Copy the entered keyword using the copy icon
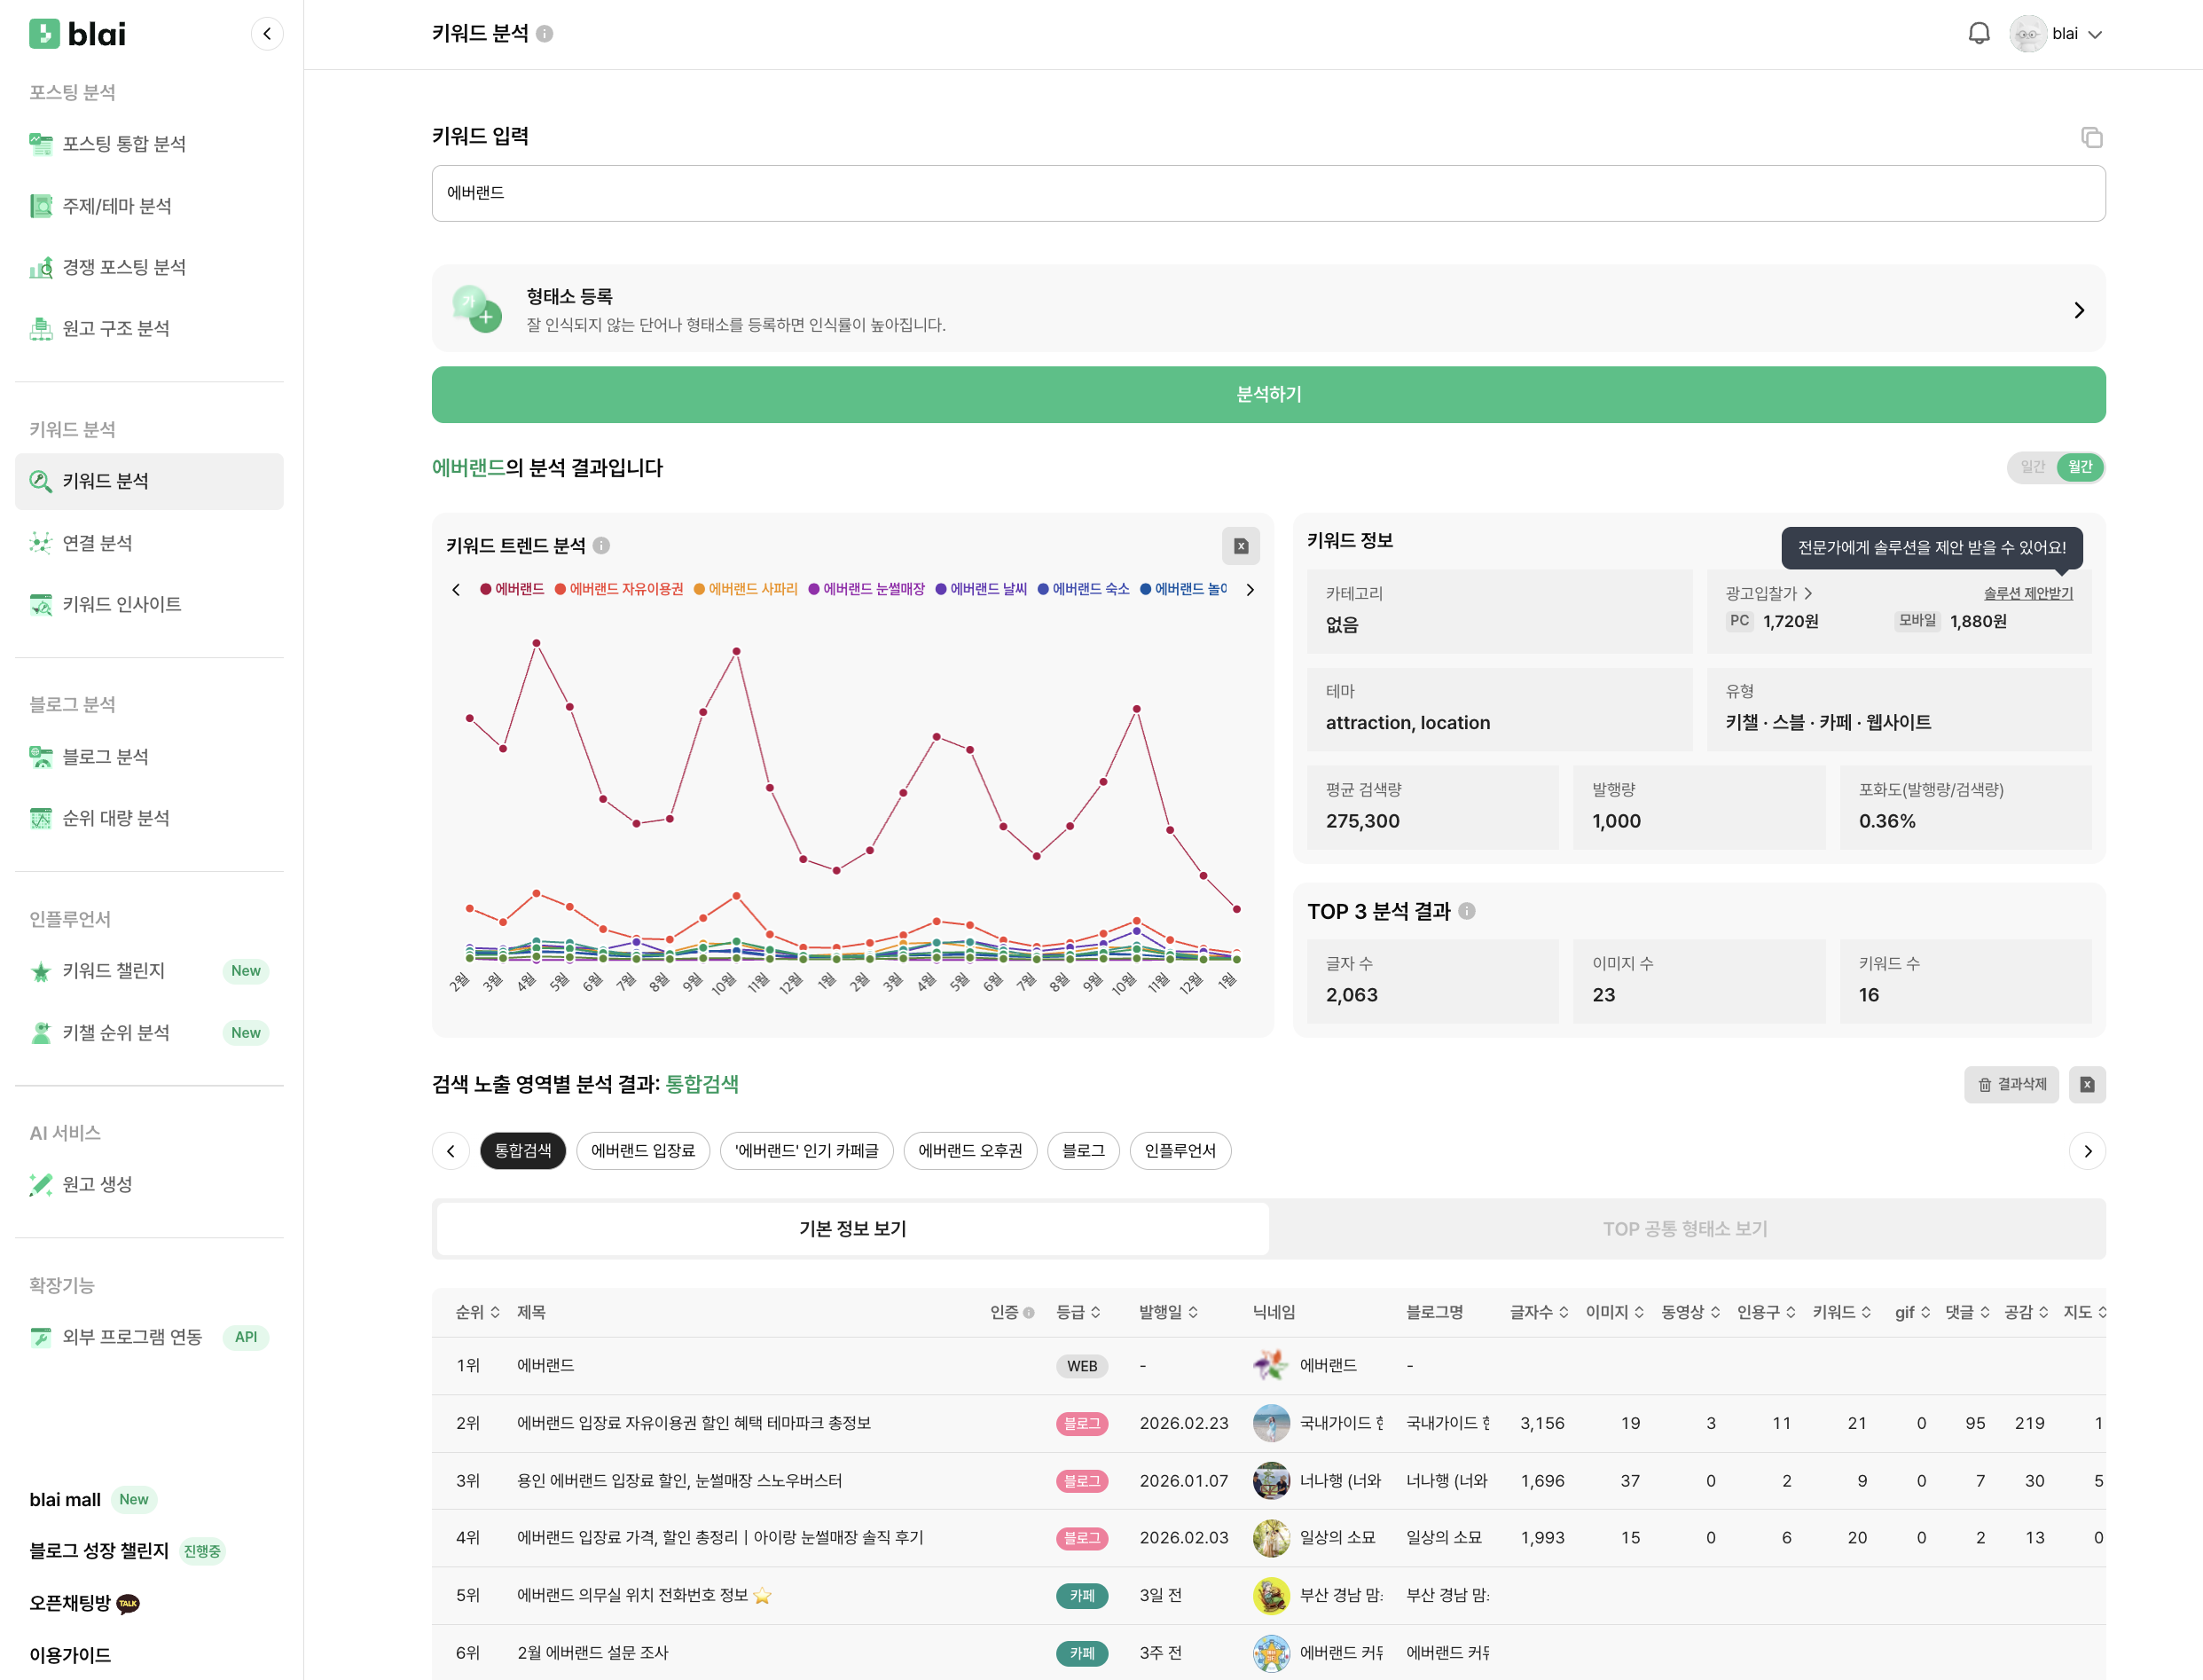The image size is (2203, 1680). click(x=2092, y=137)
